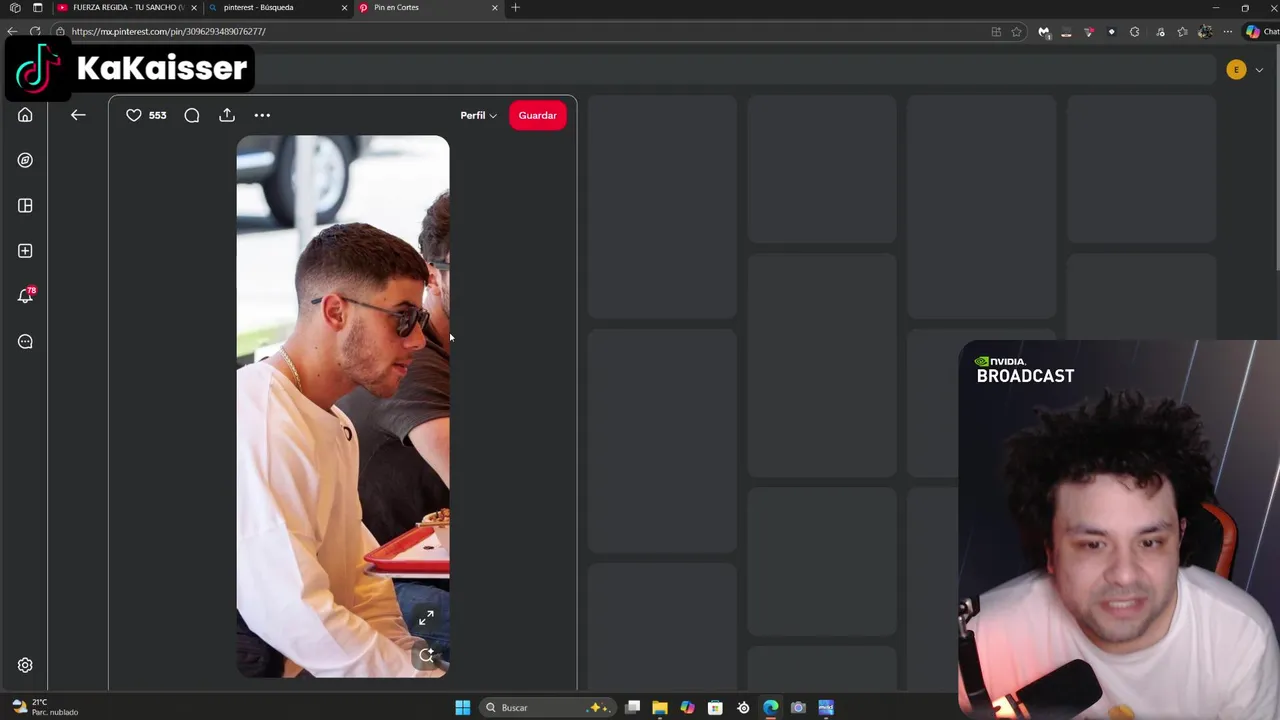This screenshot has width=1280, height=720.
Task: Open the pin's three-dot more options
Action: click(262, 115)
